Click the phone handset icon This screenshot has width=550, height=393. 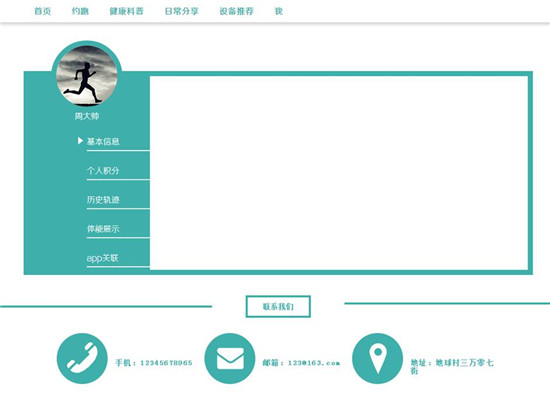point(82,358)
